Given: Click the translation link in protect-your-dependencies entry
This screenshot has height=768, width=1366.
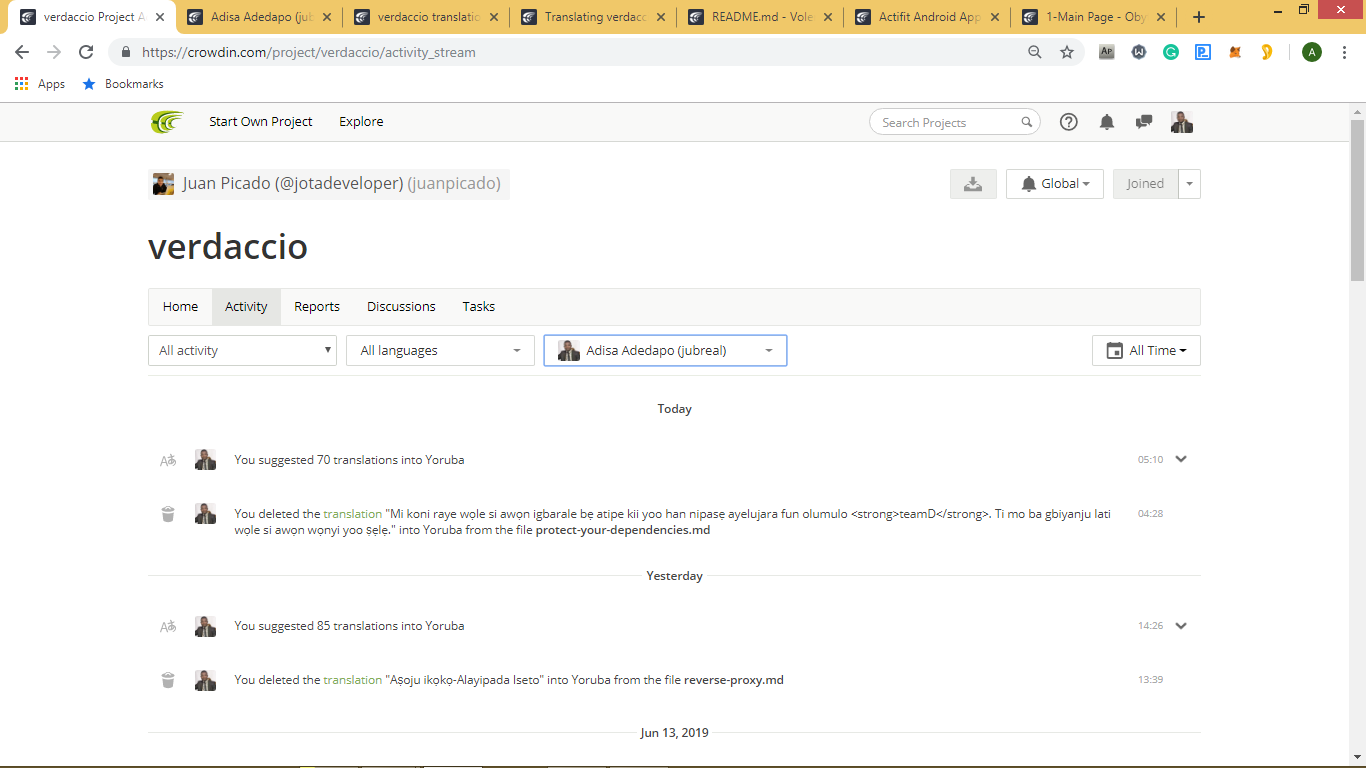Looking at the screenshot, I should tap(352, 514).
